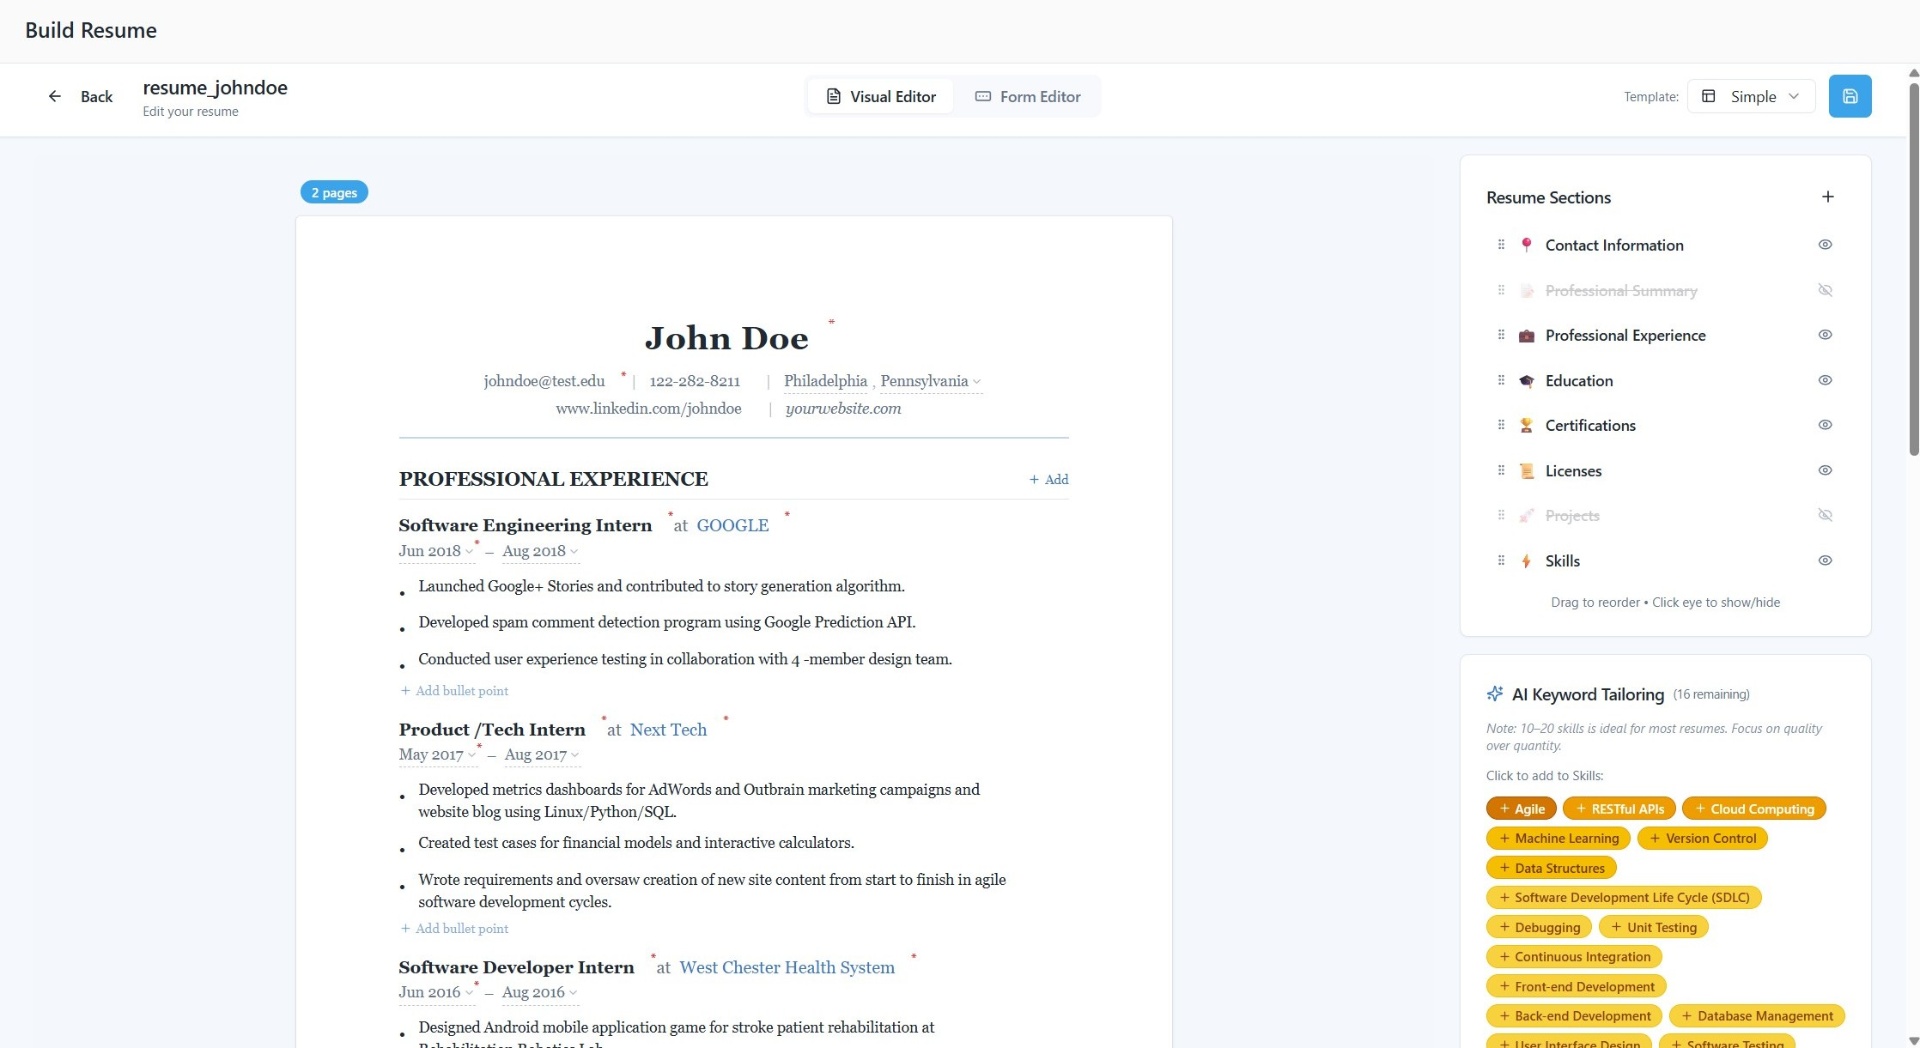Click the 2 pages badge
This screenshot has width=1920, height=1048.
click(x=334, y=192)
